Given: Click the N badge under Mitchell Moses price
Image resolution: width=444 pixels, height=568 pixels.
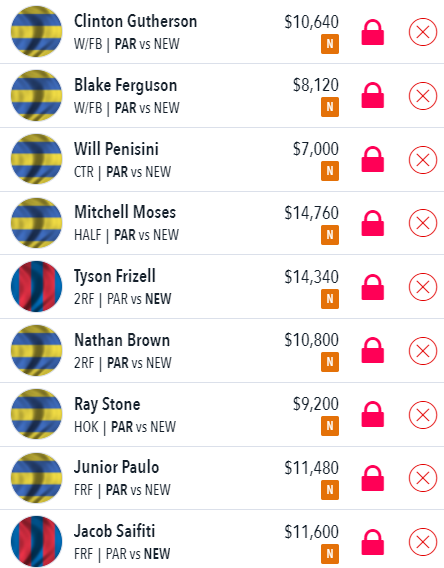Looking at the screenshot, I should click(x=330, y=235).
